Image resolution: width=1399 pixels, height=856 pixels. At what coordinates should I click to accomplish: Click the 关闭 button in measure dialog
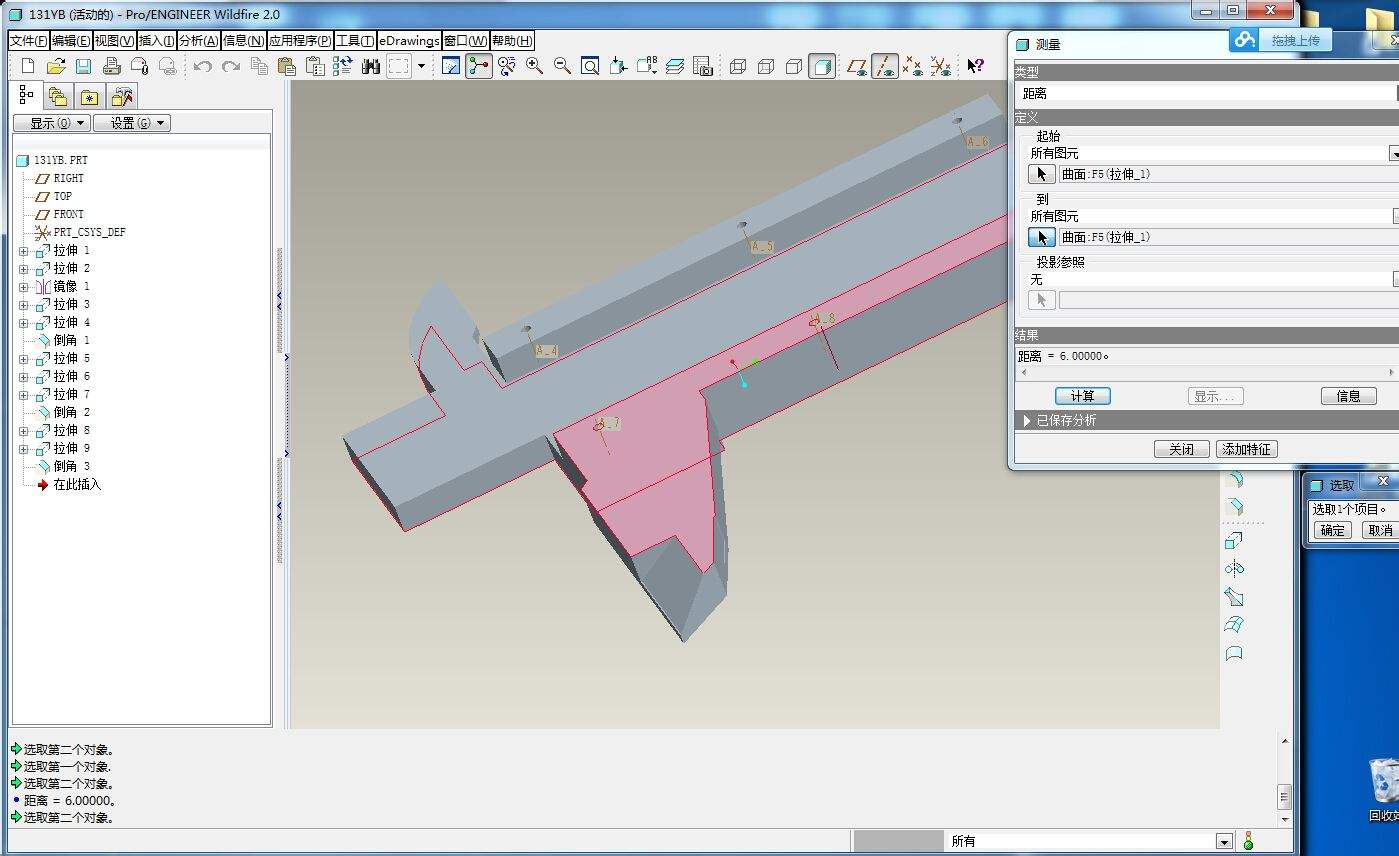[1181, 449]
